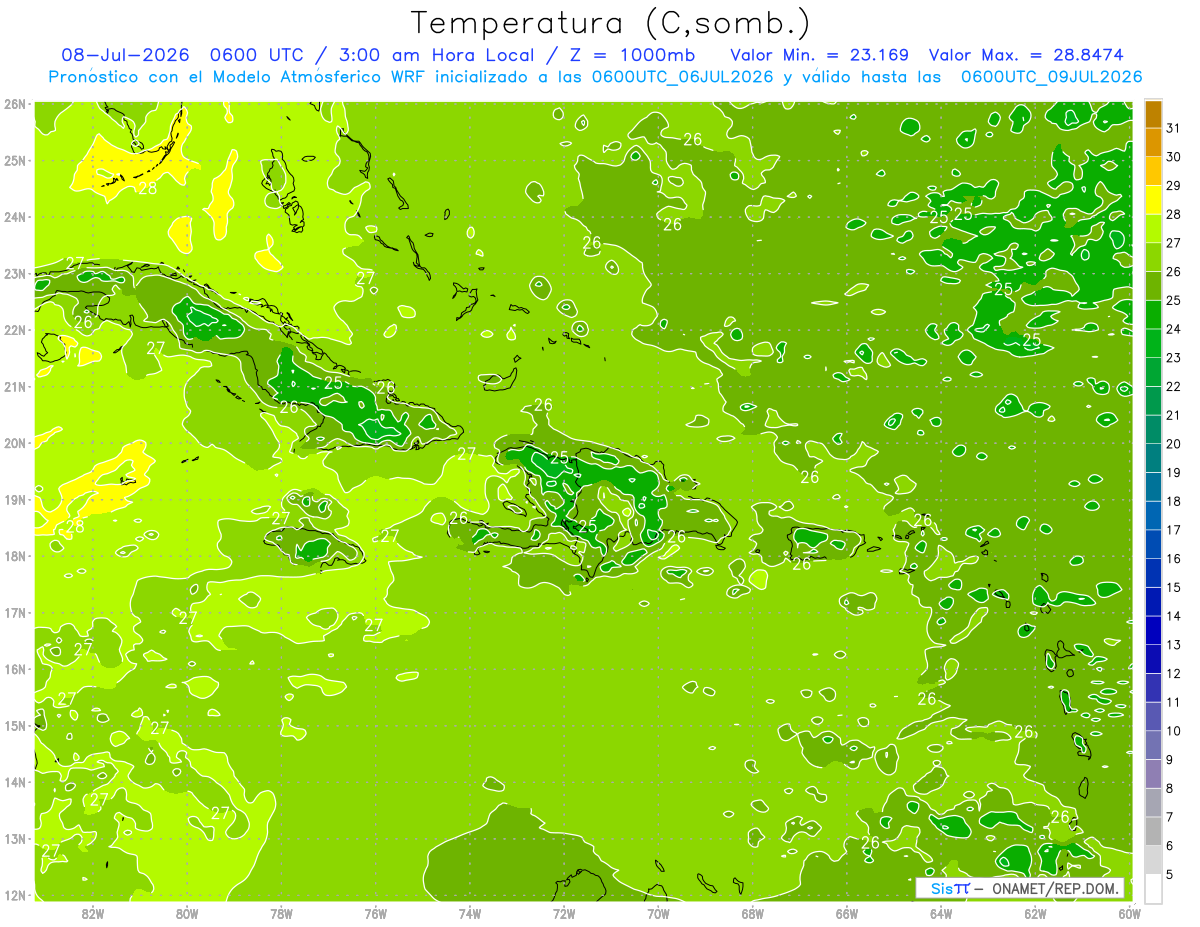Image resolution: width=1200 pixels, height=927 pixels.
Task: Click the "30" value on the color scale
Action: [x=1174, y=157]
